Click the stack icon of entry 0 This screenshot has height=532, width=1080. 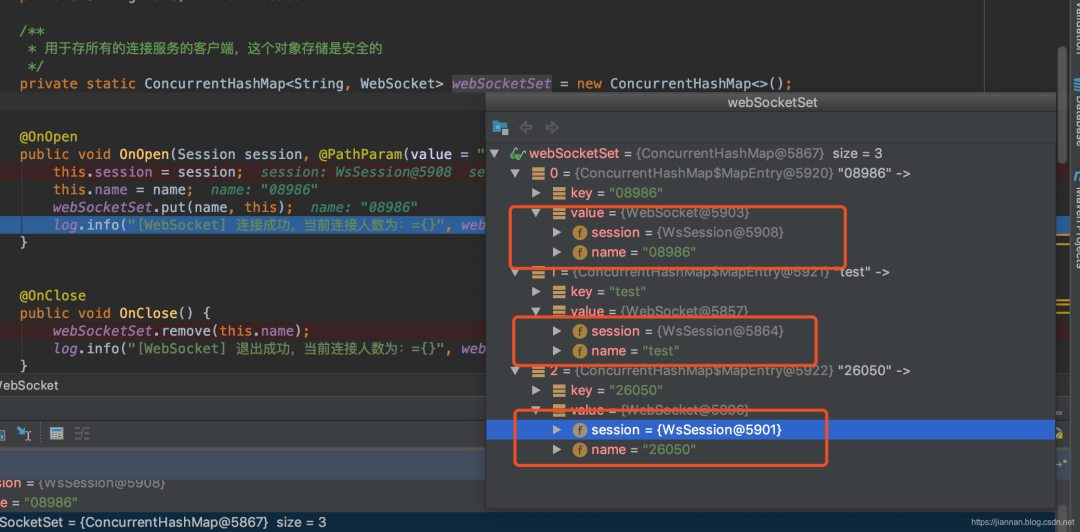pos(539,174)
